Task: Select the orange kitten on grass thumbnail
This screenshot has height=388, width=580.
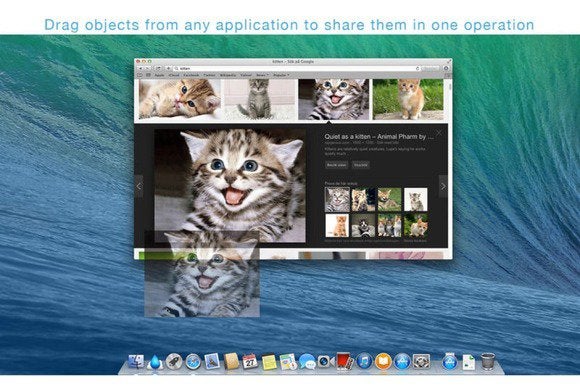Action: (x=408, y=99)
